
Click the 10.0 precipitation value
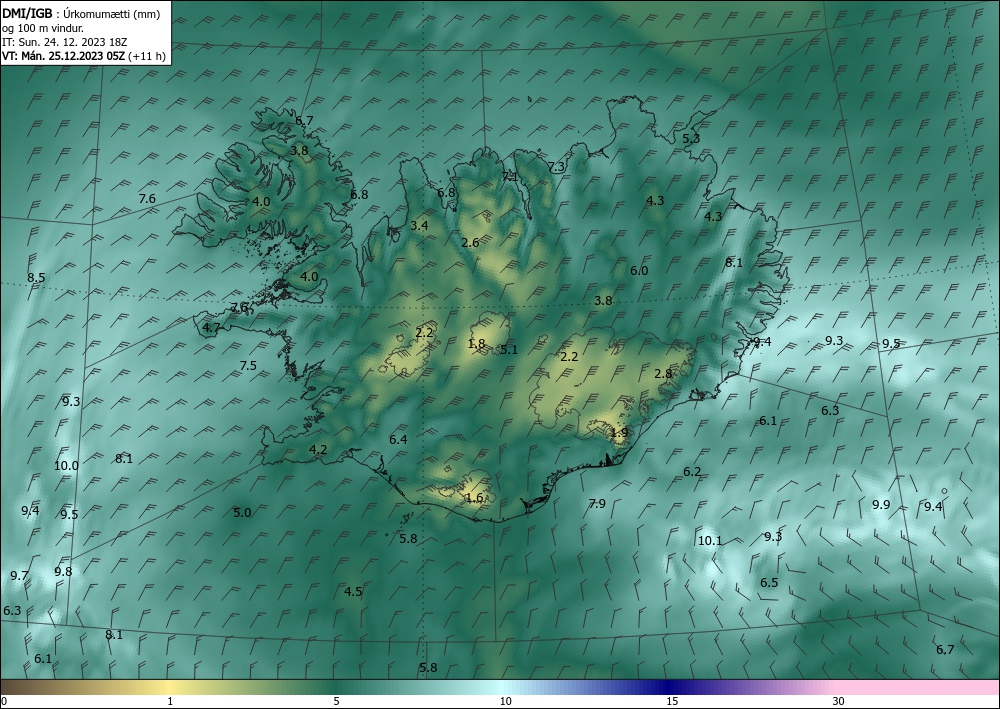(66, 465)
